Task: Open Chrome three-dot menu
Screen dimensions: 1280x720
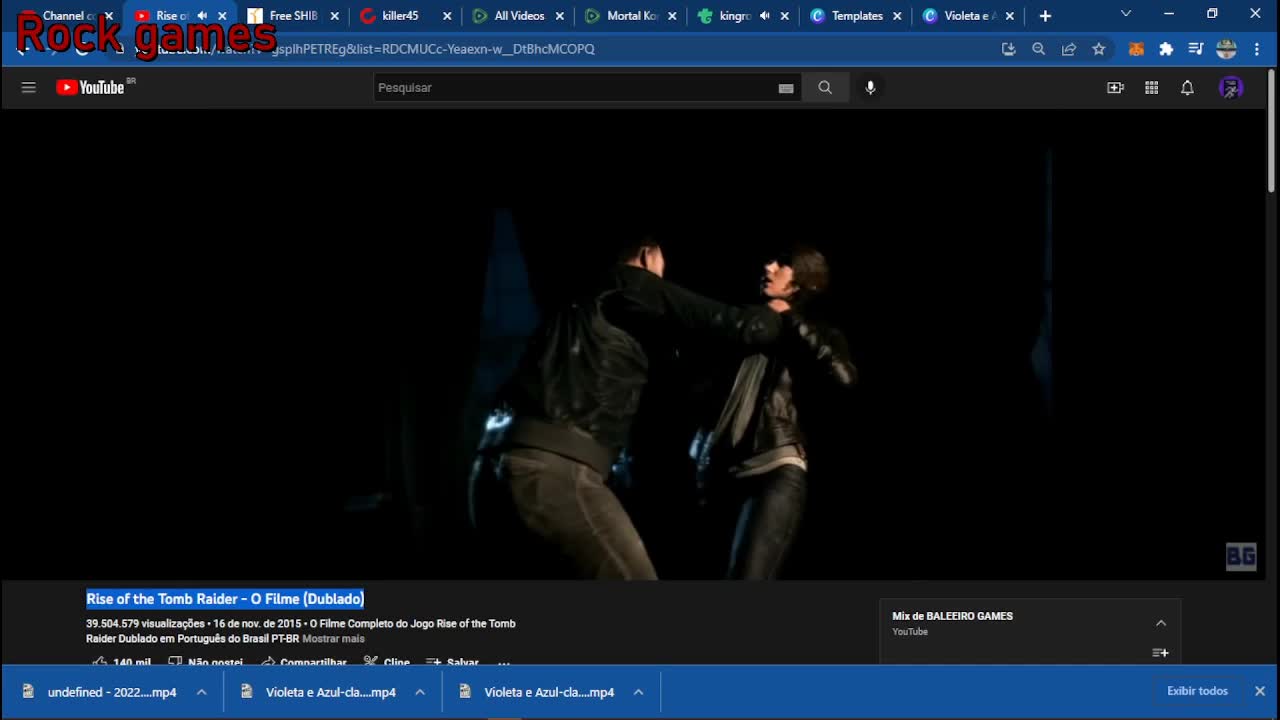Action: pyautogui.click(x=1257, y=49)
